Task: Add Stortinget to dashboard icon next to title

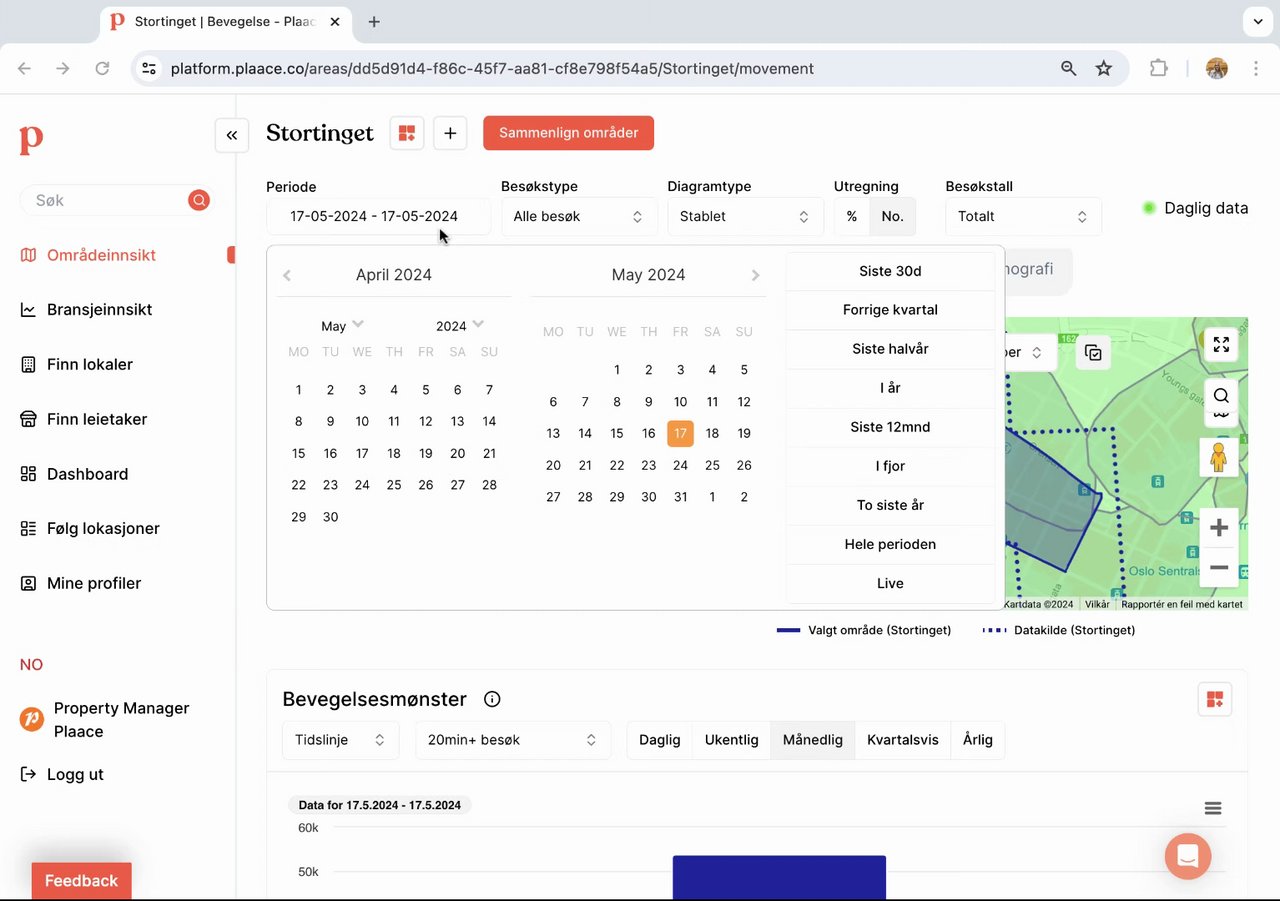Action: coord(407,133)
